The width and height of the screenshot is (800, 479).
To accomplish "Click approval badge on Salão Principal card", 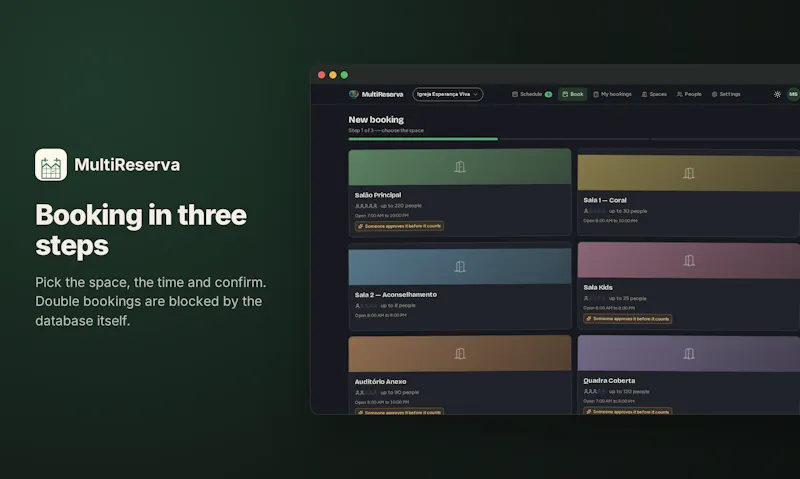I will [399, 226].
